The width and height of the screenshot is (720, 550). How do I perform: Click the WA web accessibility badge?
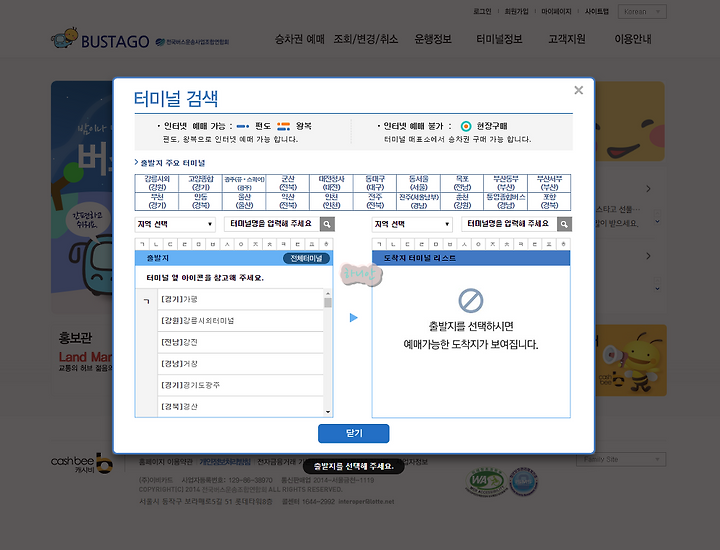(x=486, y=482)
